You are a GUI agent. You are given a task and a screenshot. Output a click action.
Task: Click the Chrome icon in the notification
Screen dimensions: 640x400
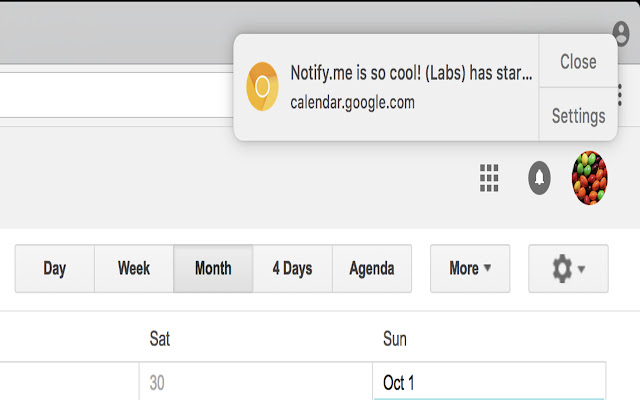click(262, 87)
